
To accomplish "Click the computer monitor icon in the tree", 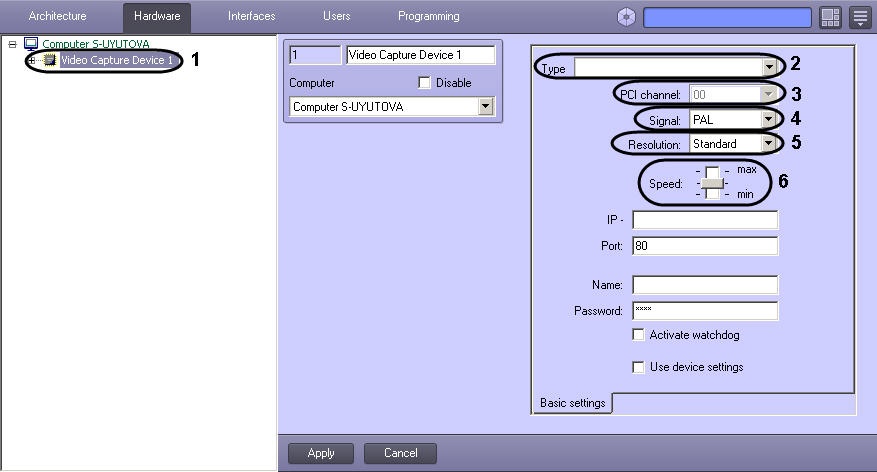I will pyautogui.click(x=31, y=44).
